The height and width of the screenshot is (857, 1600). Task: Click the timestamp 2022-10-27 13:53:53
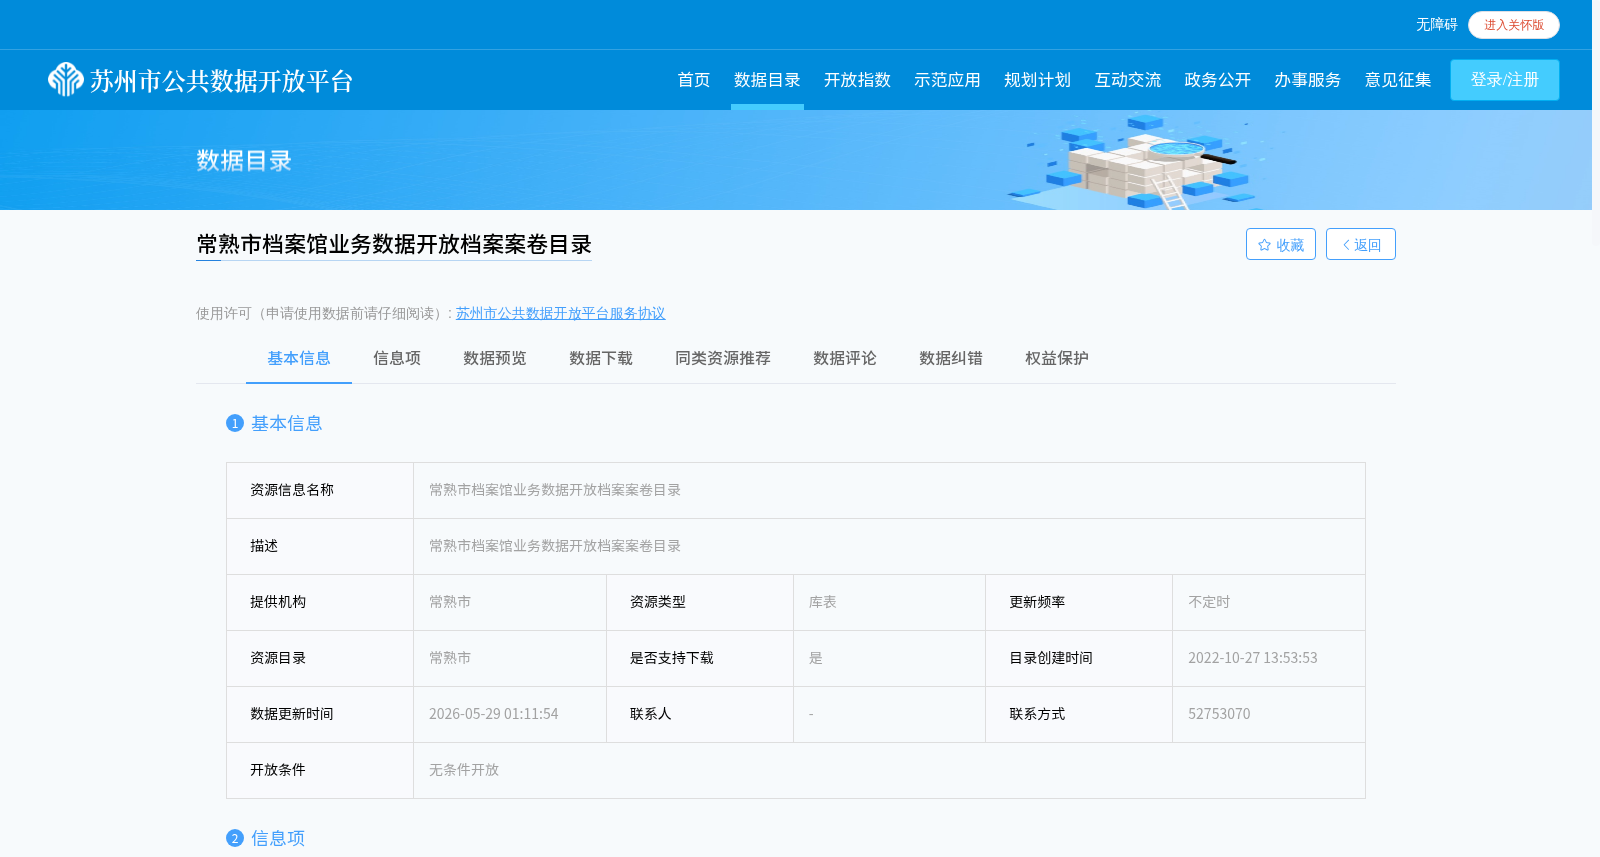(x=1253, y=658)
